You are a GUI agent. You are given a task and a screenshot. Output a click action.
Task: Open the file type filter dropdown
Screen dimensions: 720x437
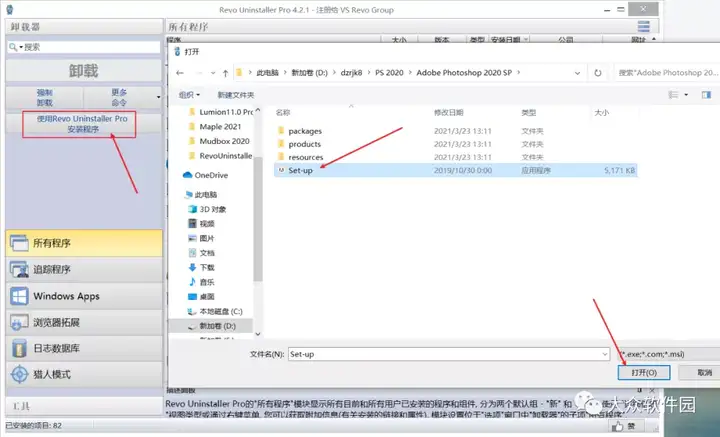[669, 354]
